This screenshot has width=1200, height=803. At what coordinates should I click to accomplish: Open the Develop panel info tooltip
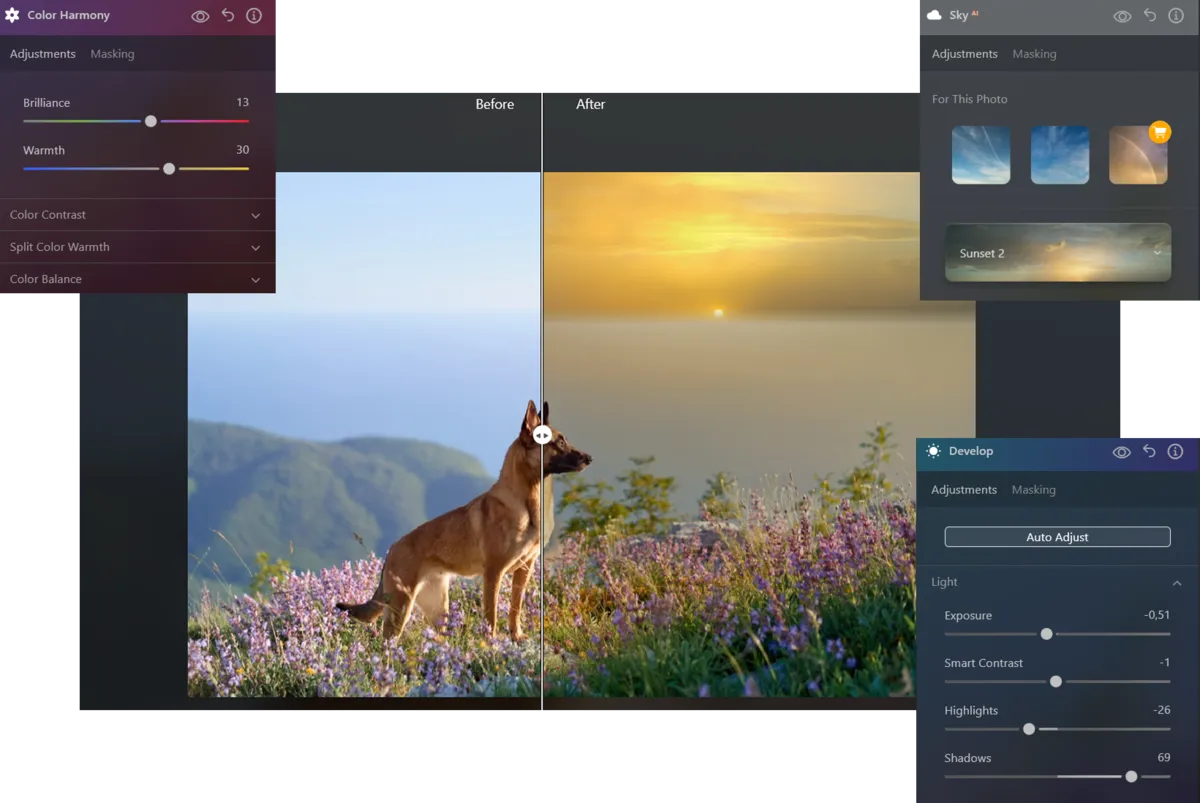pyautogui.click(x=1175, y=451)
